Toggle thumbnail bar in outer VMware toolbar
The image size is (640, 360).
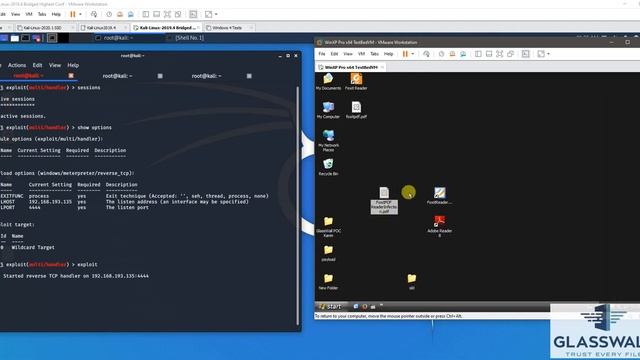coord(156,14)
